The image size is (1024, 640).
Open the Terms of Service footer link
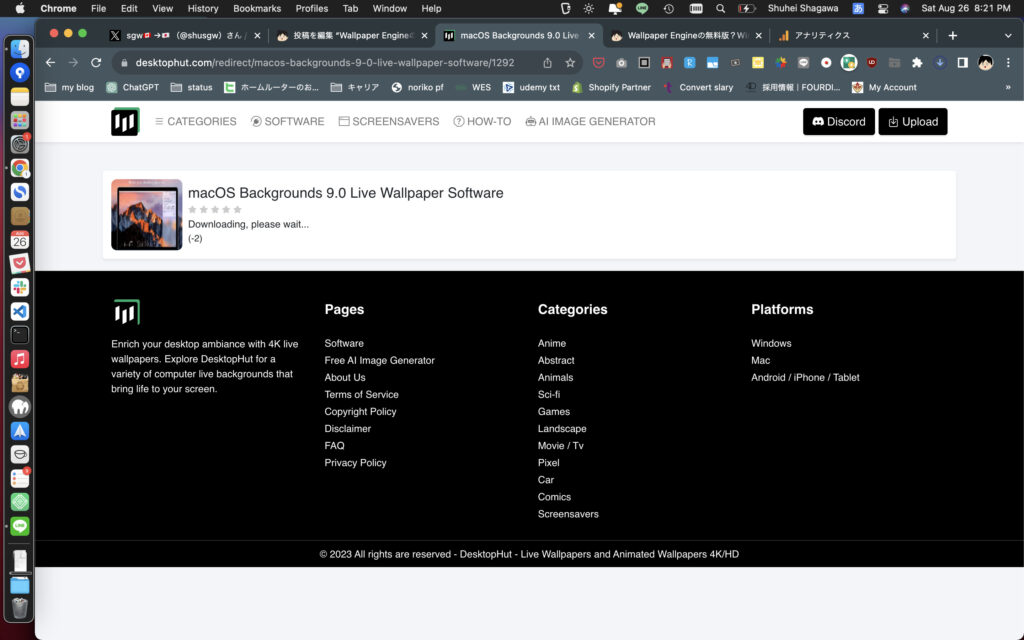(361, 394)
